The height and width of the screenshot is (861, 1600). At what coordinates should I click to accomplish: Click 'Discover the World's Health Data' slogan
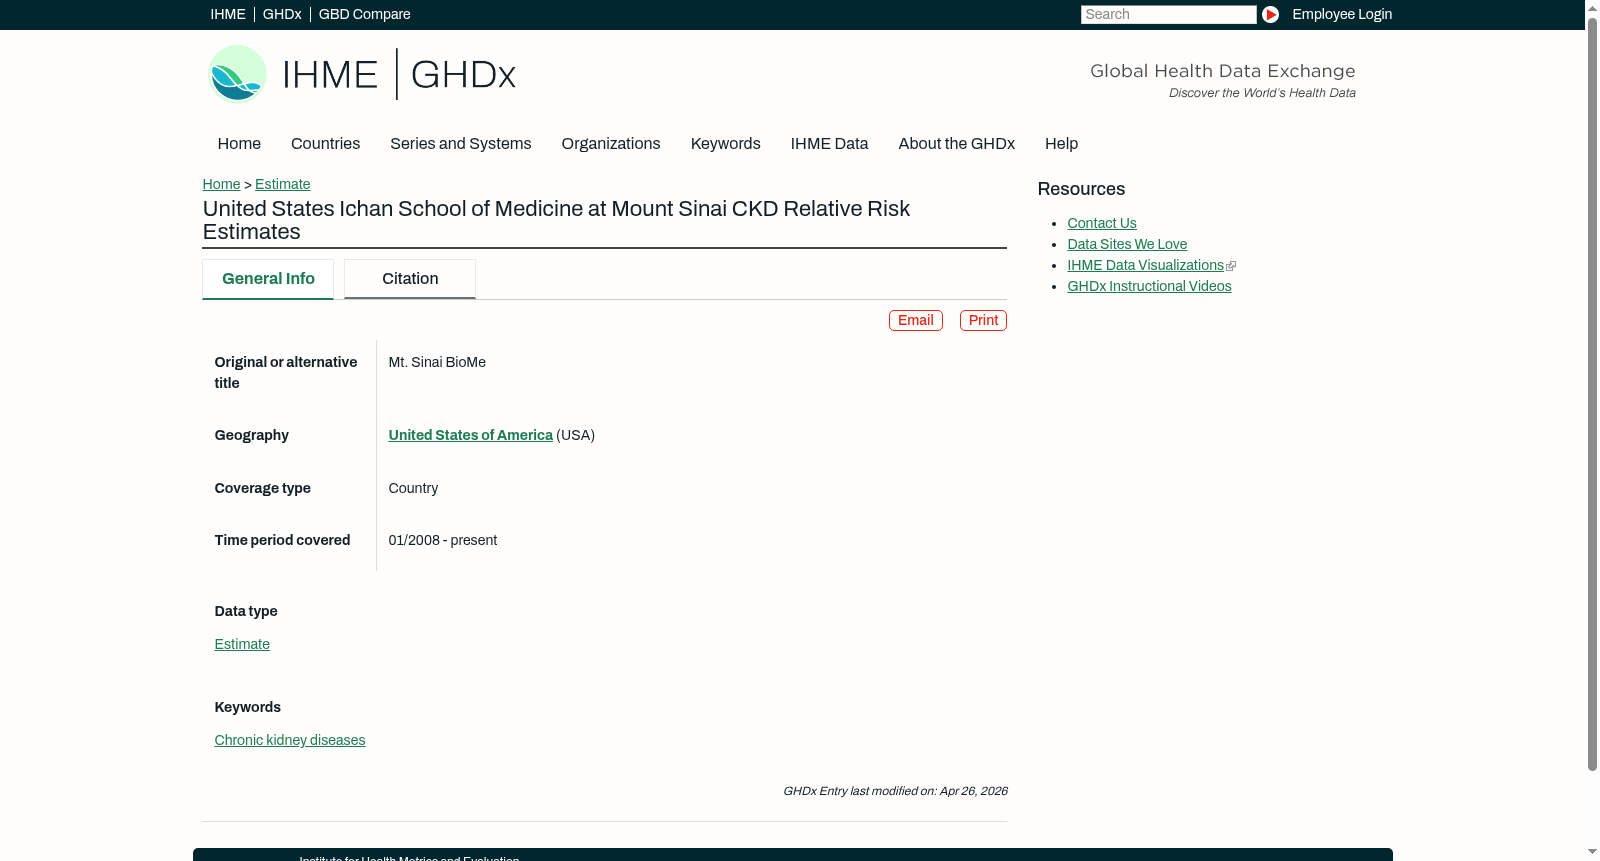(x=1263, y=93)
